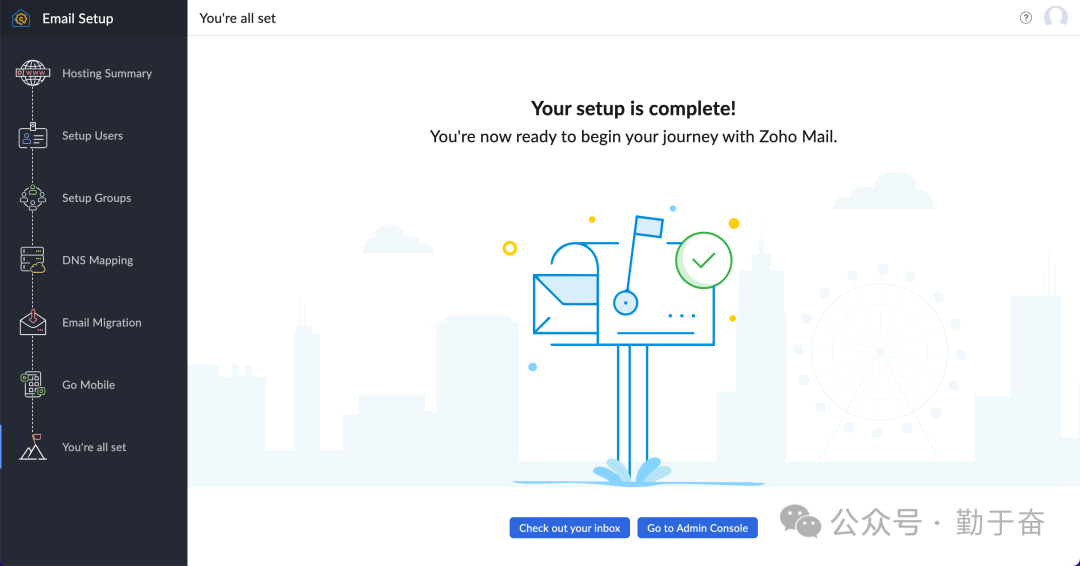
Task: Navigate to the DNS Mapping step
Action: click(97, 260)
